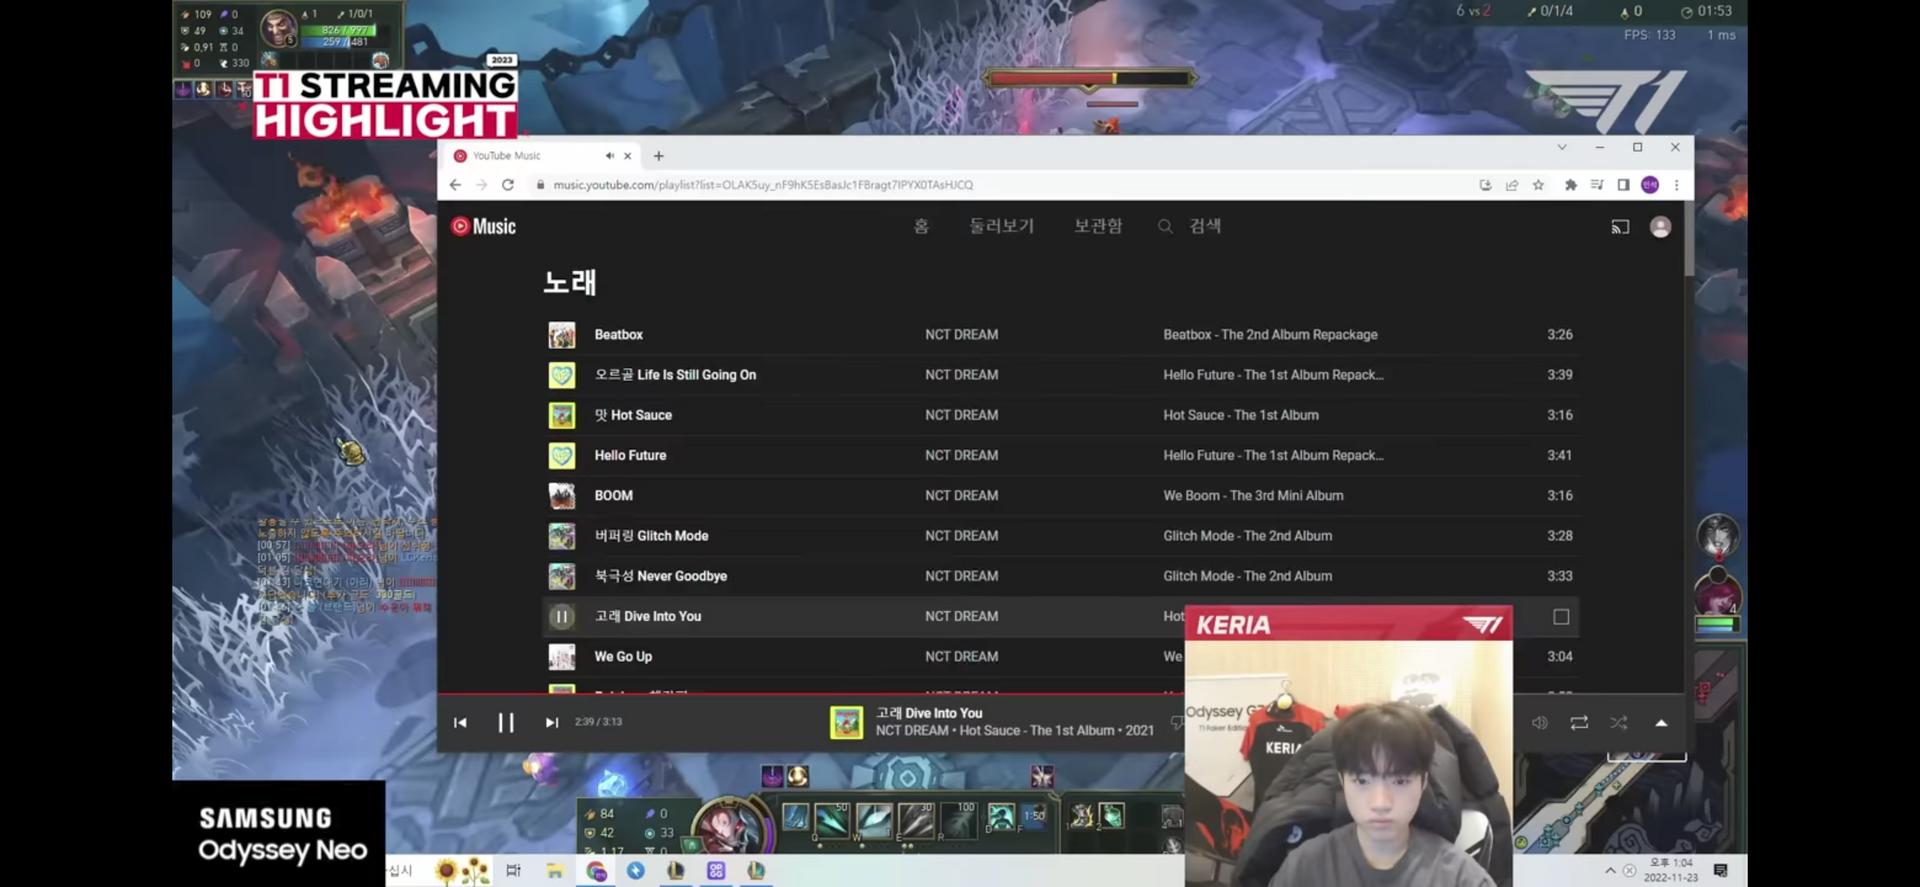The height and width of the screenshot is (887, 1920).
Task: Open the 보관함 tab
Action: pyautogui.click(x=1098, y=226)
